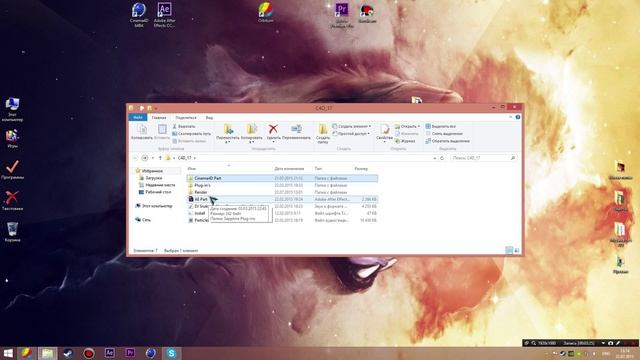The image size is (640, 360).
Task: Click Вставить ярлык (Paste shortcut) in ribbon
Action: [189, 141]
